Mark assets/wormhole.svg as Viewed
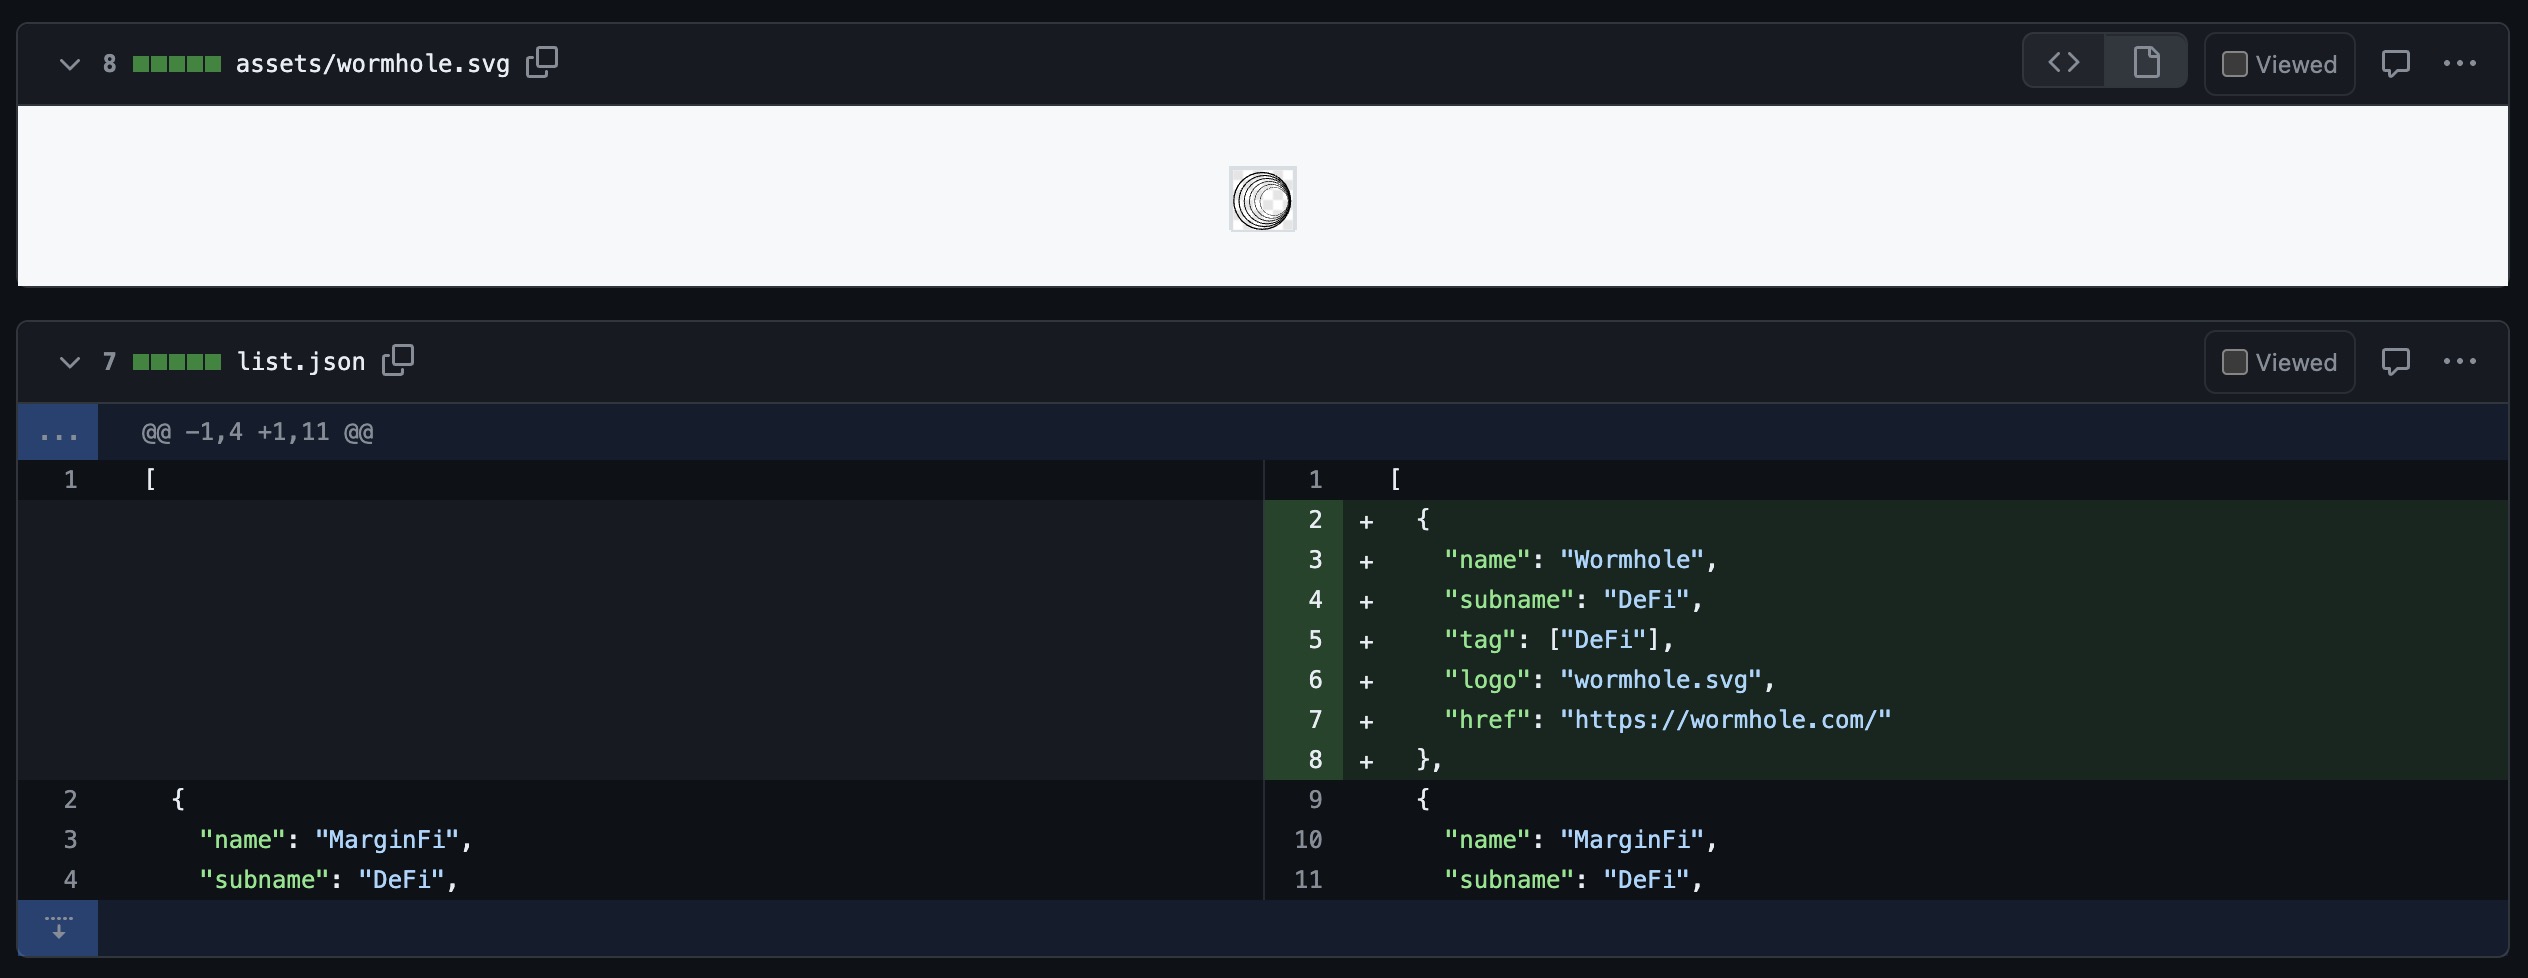The height and width of the screenshot is (978, 2528). (x=2279, y=64)
